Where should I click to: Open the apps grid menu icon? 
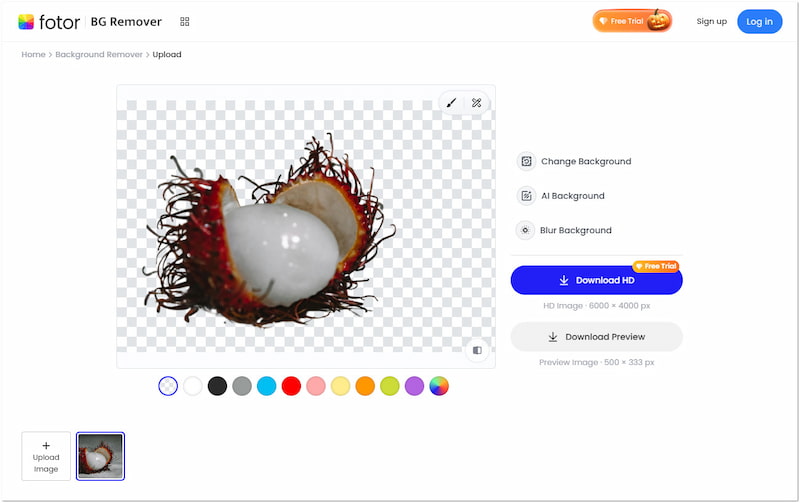point(184,21)
